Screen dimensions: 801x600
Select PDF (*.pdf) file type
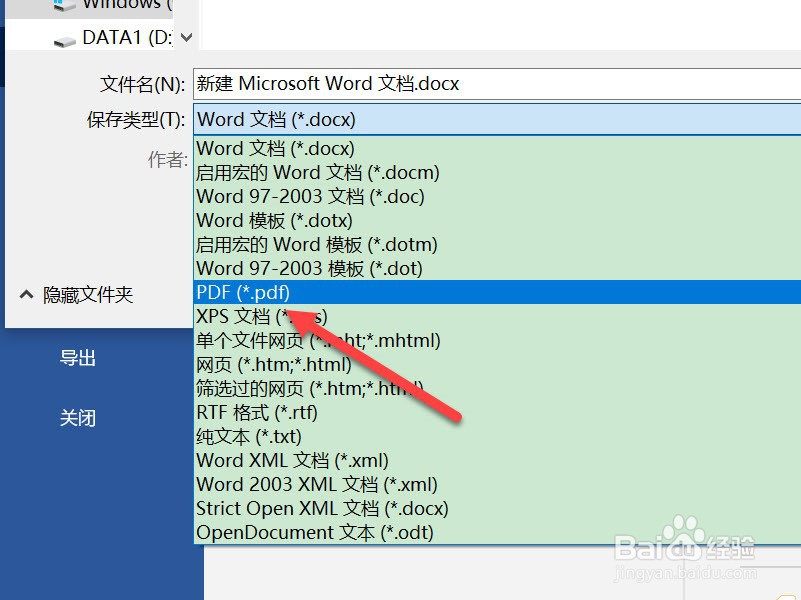pyautogui.click(x=497, y=292)
